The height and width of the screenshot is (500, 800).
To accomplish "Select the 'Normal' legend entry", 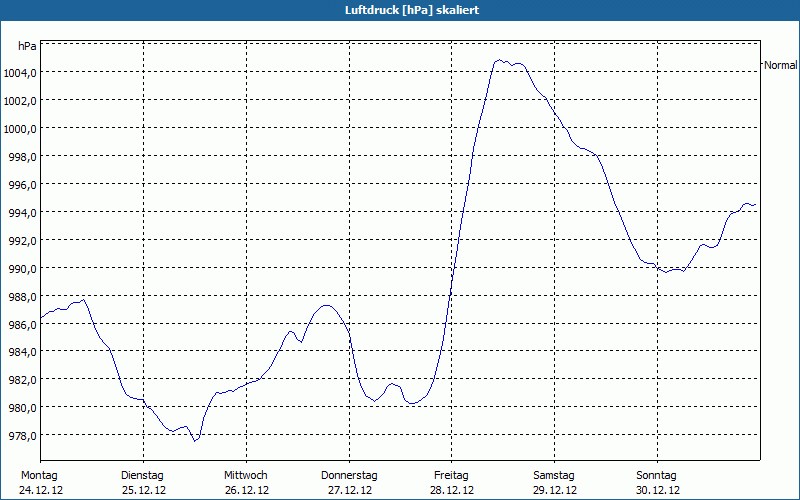I will (780, 65).
